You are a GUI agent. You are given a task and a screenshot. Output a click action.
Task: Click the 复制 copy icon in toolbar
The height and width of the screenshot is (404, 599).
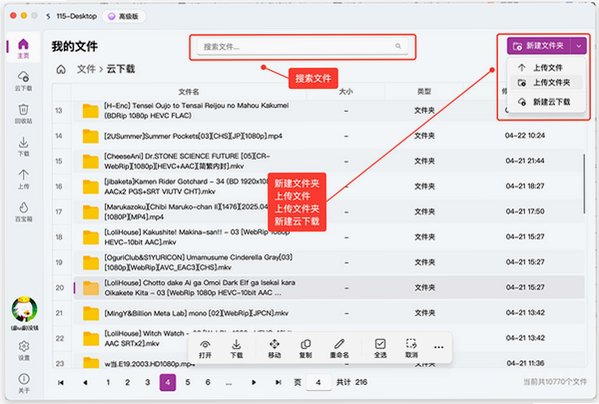pyautogui.click(x=305, y=344)
